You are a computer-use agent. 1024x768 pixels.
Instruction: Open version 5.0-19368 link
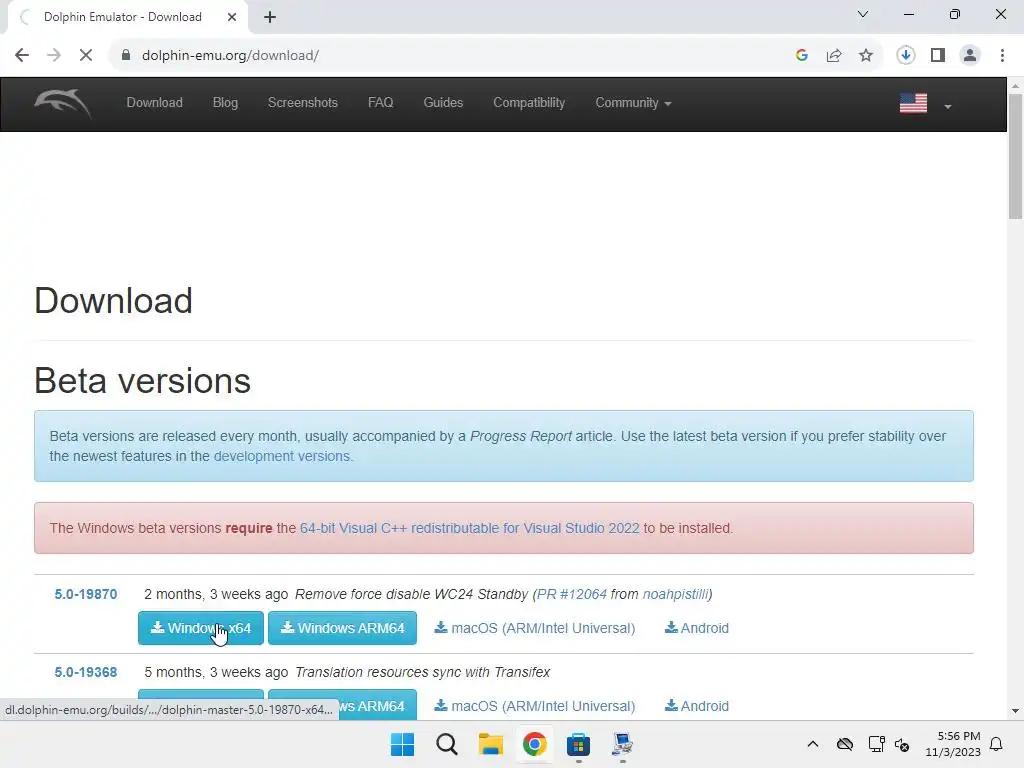(86, 672)
